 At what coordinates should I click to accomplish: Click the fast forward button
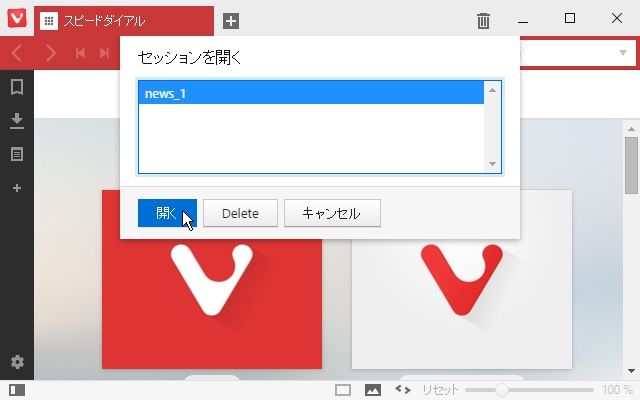pyautogui.click(x=104, y=53)
